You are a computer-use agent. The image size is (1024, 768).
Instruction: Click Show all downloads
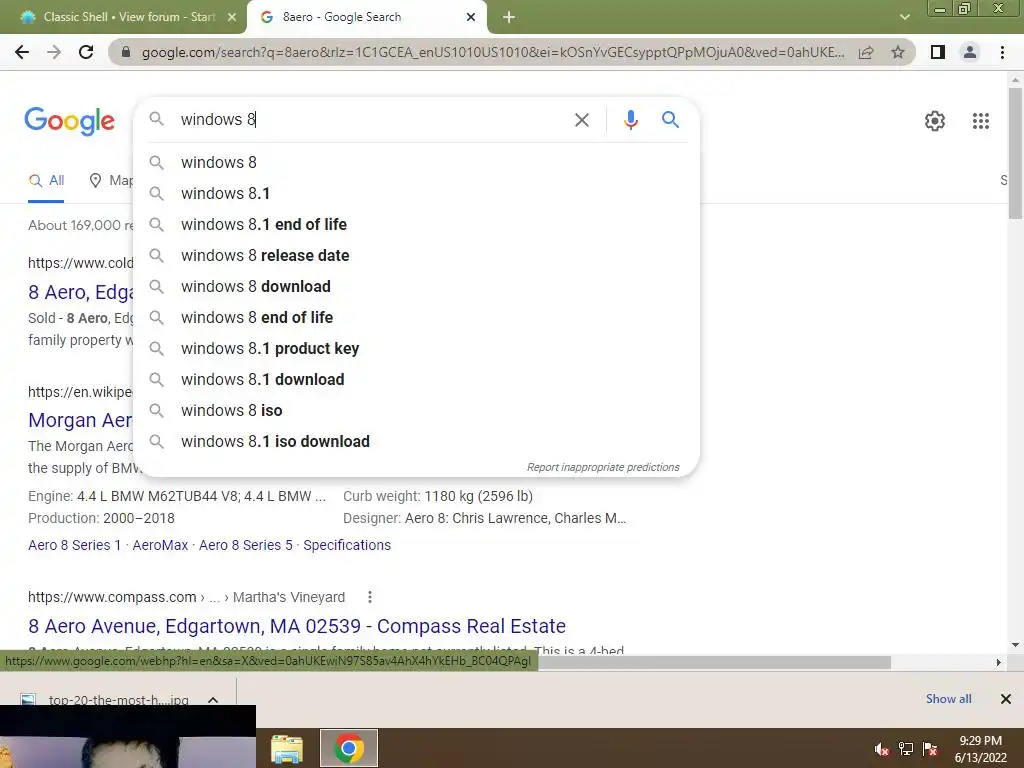(x=948, y=699)
